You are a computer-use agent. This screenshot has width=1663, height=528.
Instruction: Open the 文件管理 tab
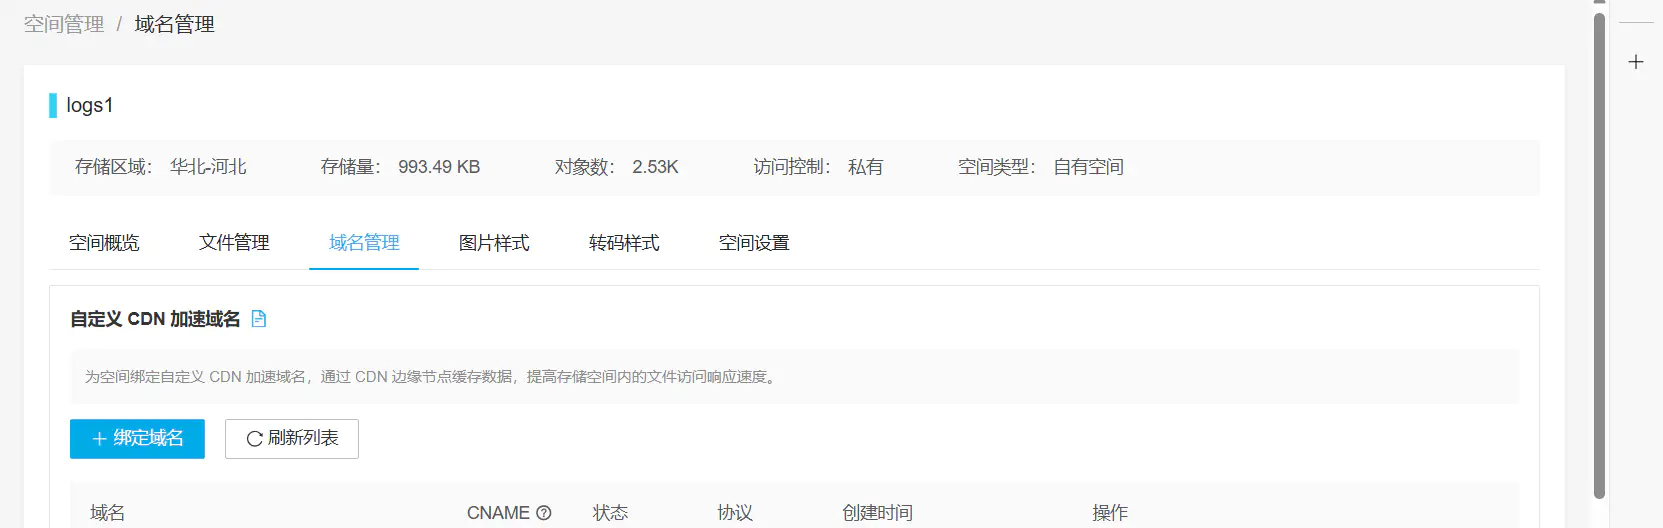click(234, 243)
